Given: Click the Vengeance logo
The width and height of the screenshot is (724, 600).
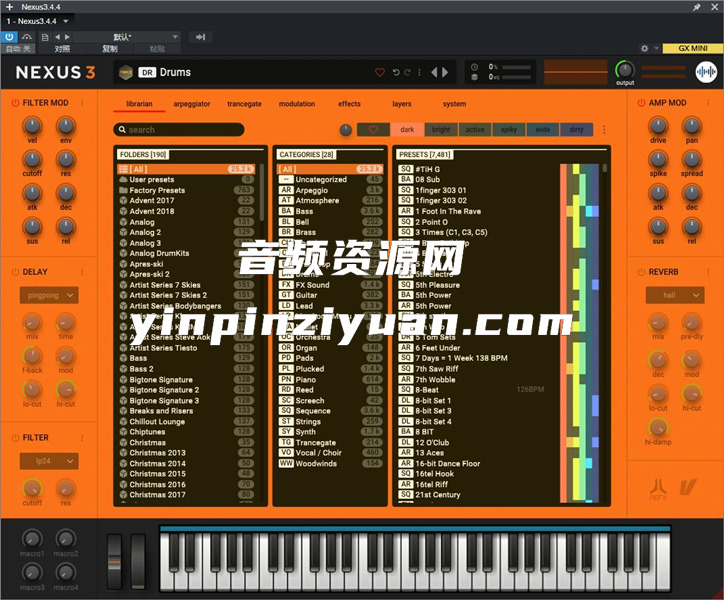Looking at the screenshot, I should pos(688,487).
